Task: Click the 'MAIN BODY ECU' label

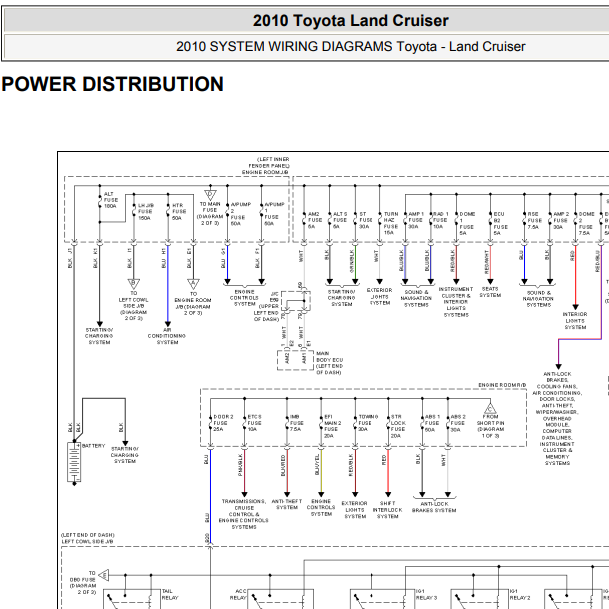Action: click(329, 363)
